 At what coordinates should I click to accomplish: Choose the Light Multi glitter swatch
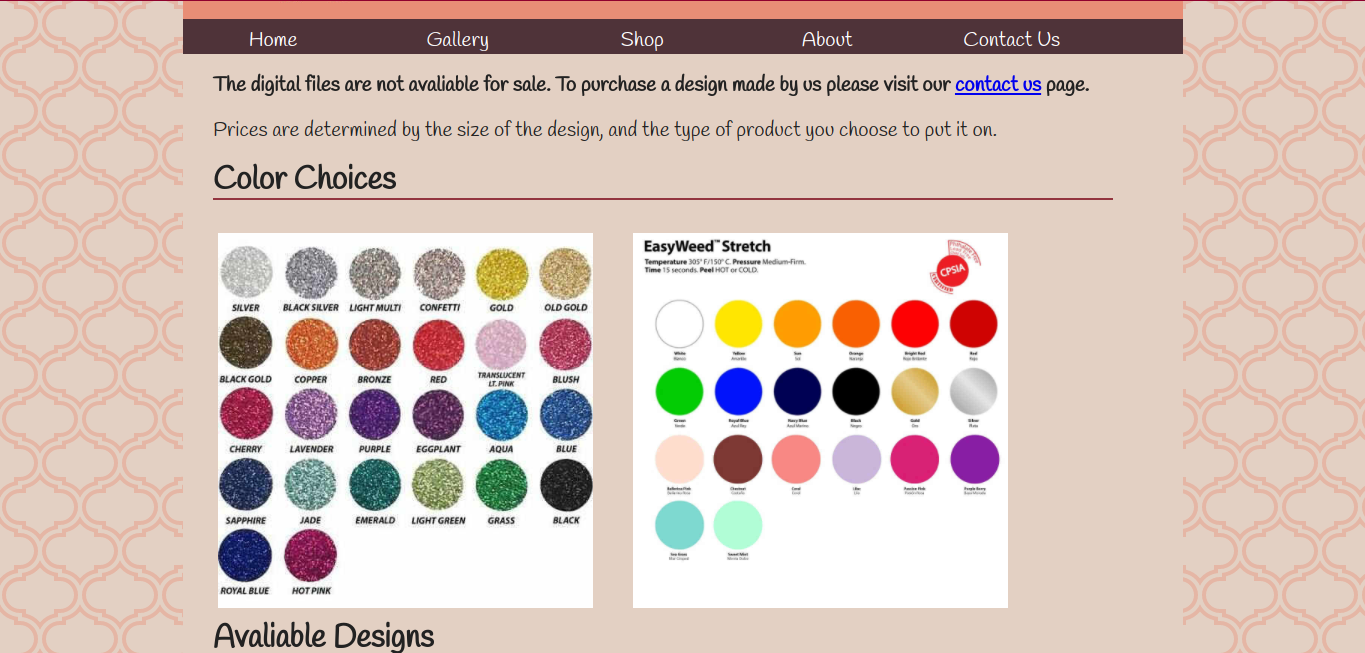click(375, 272)
